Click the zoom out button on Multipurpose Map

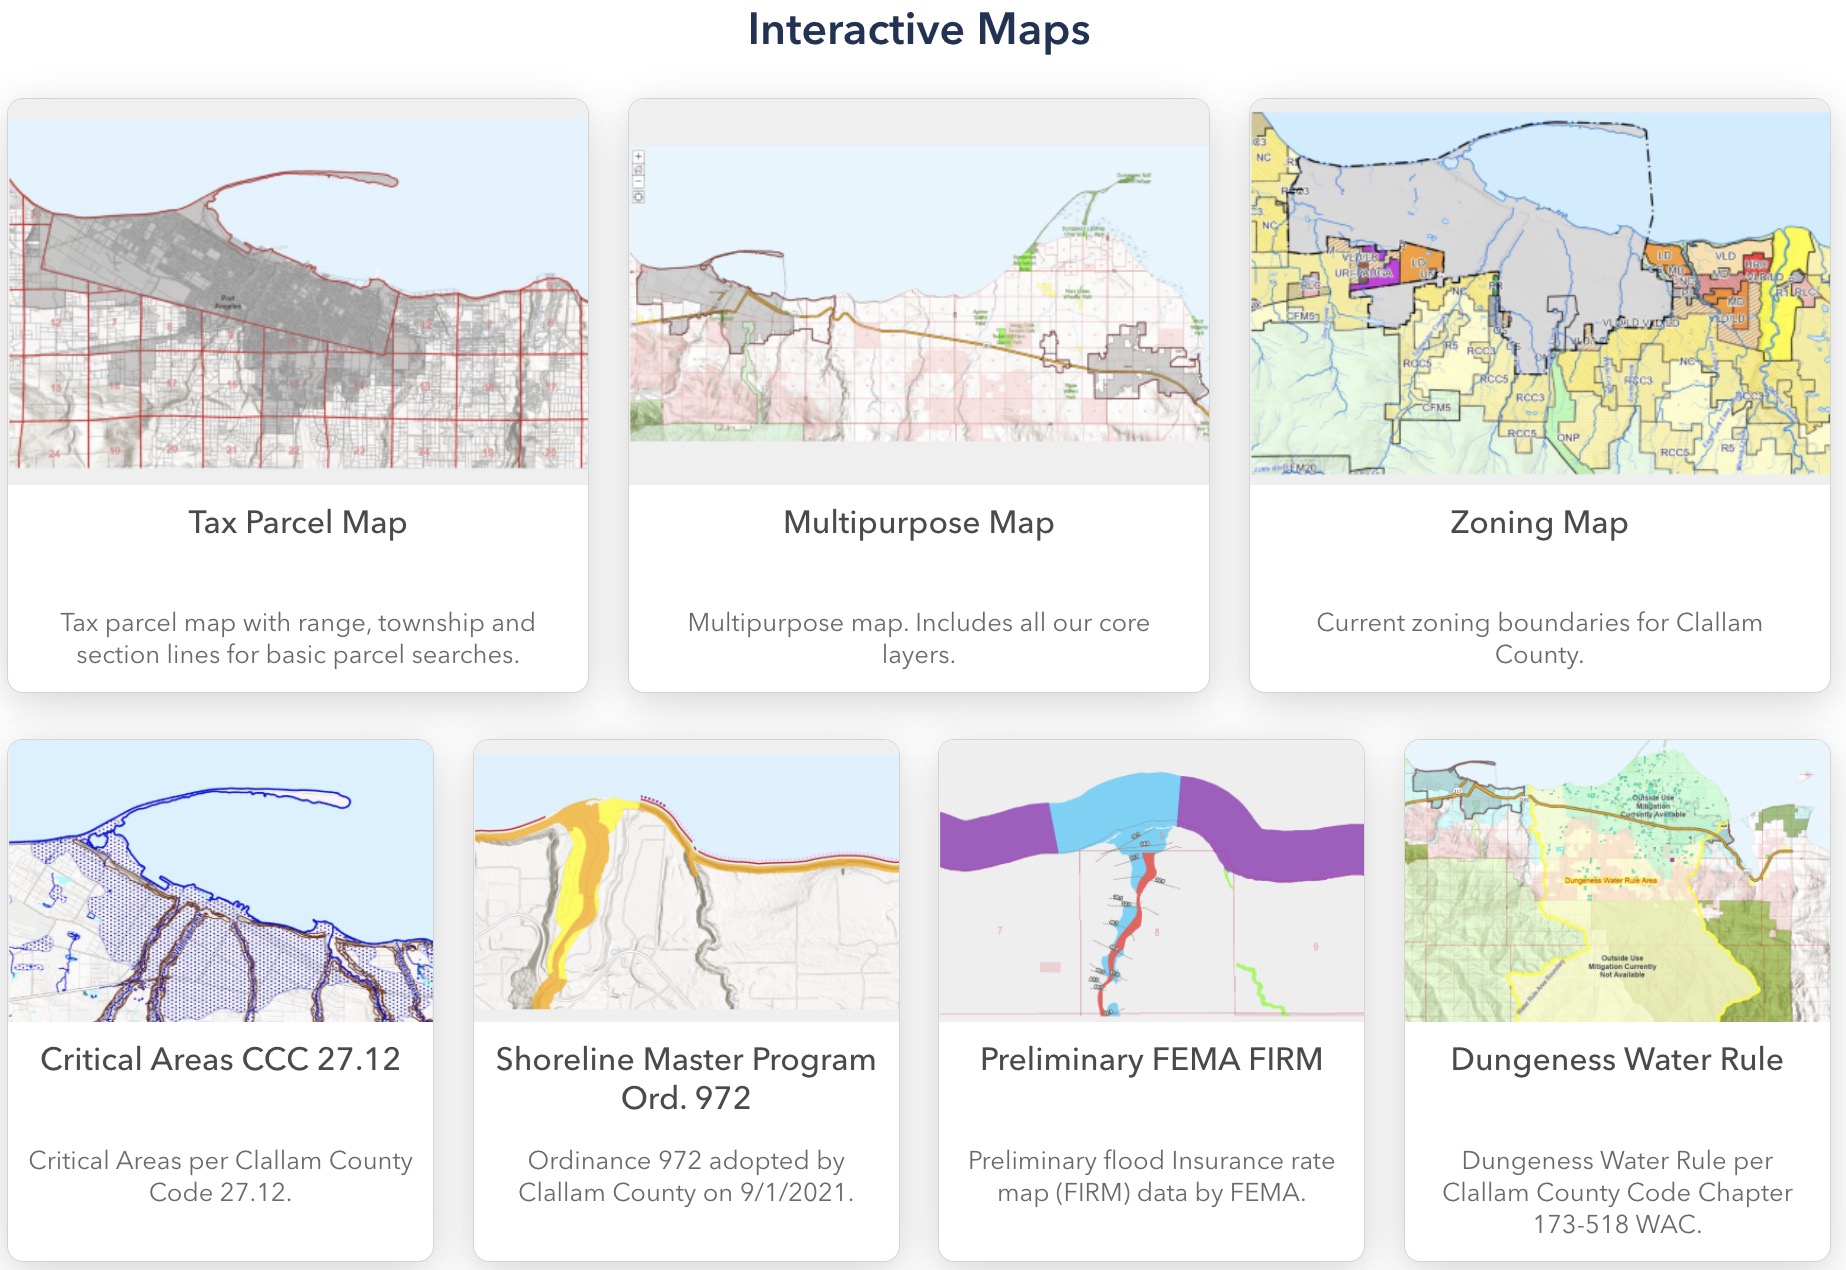pos(638,181)
